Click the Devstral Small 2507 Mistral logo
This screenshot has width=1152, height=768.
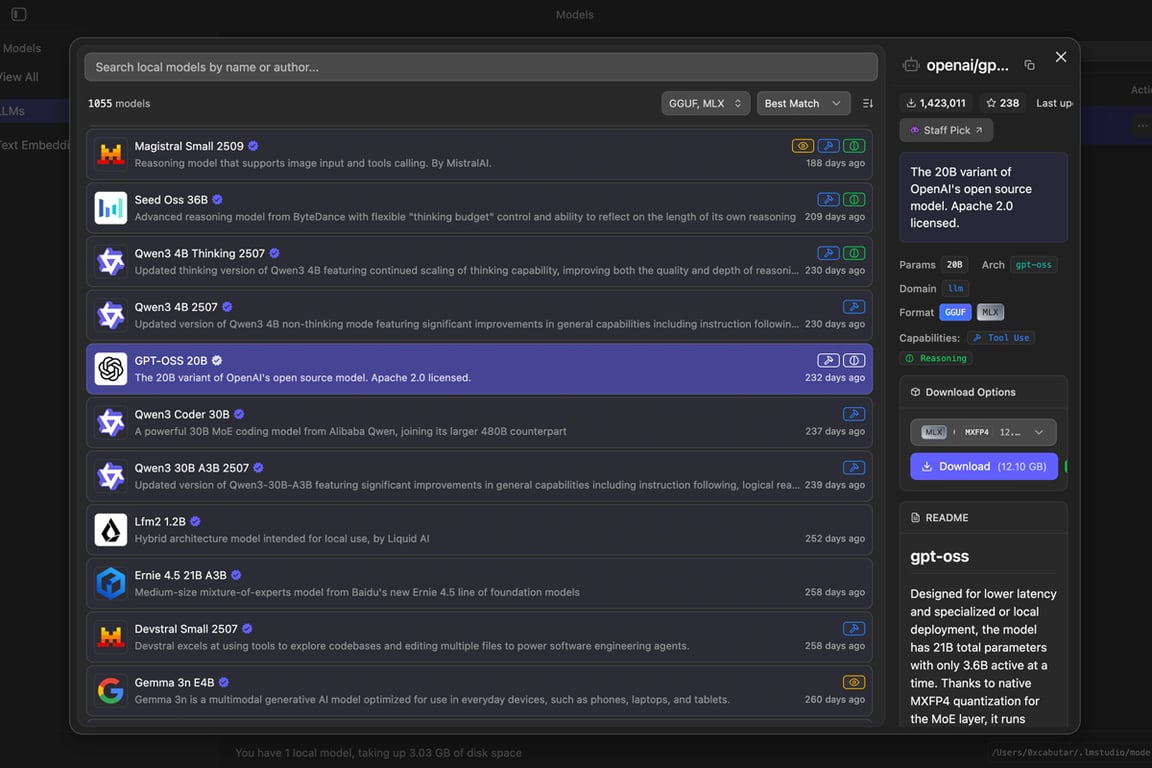click(111, 637)
